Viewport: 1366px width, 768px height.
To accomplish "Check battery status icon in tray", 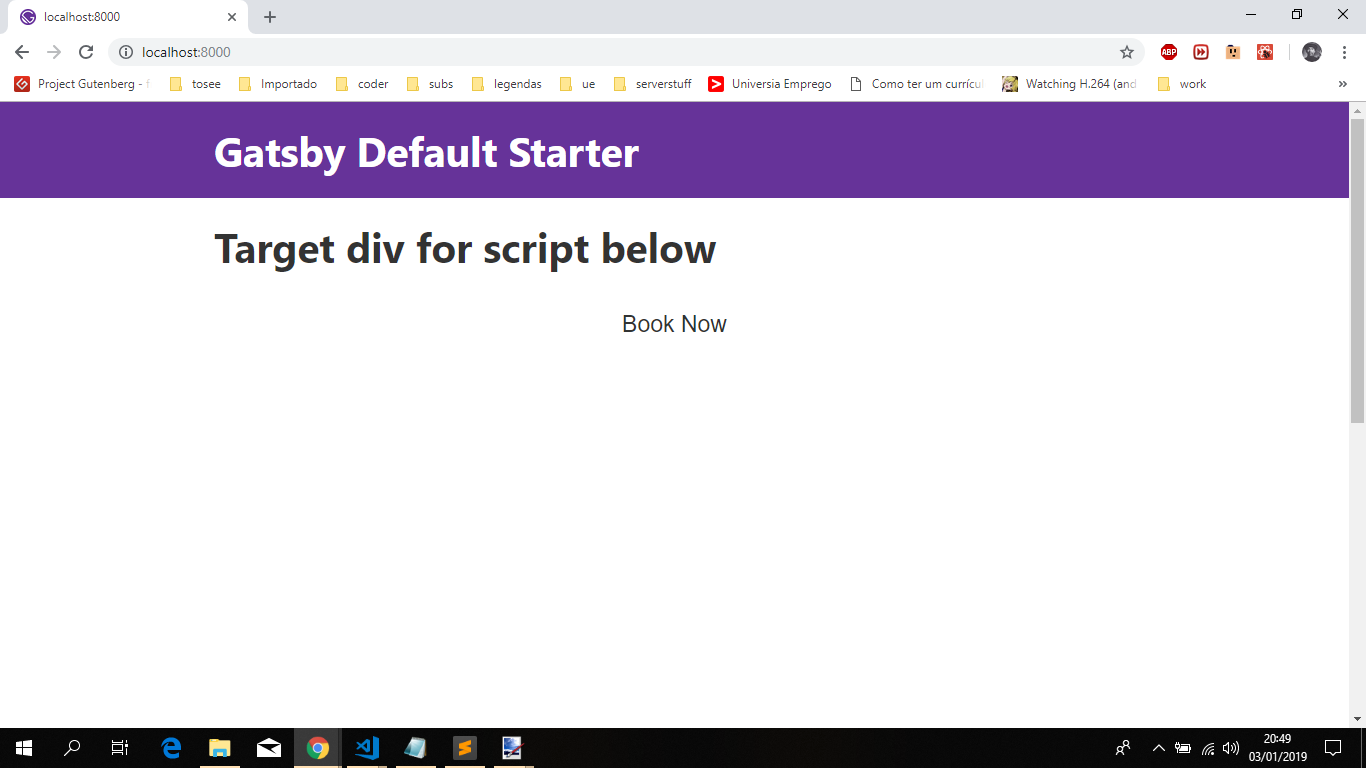I will point(1183,748).
